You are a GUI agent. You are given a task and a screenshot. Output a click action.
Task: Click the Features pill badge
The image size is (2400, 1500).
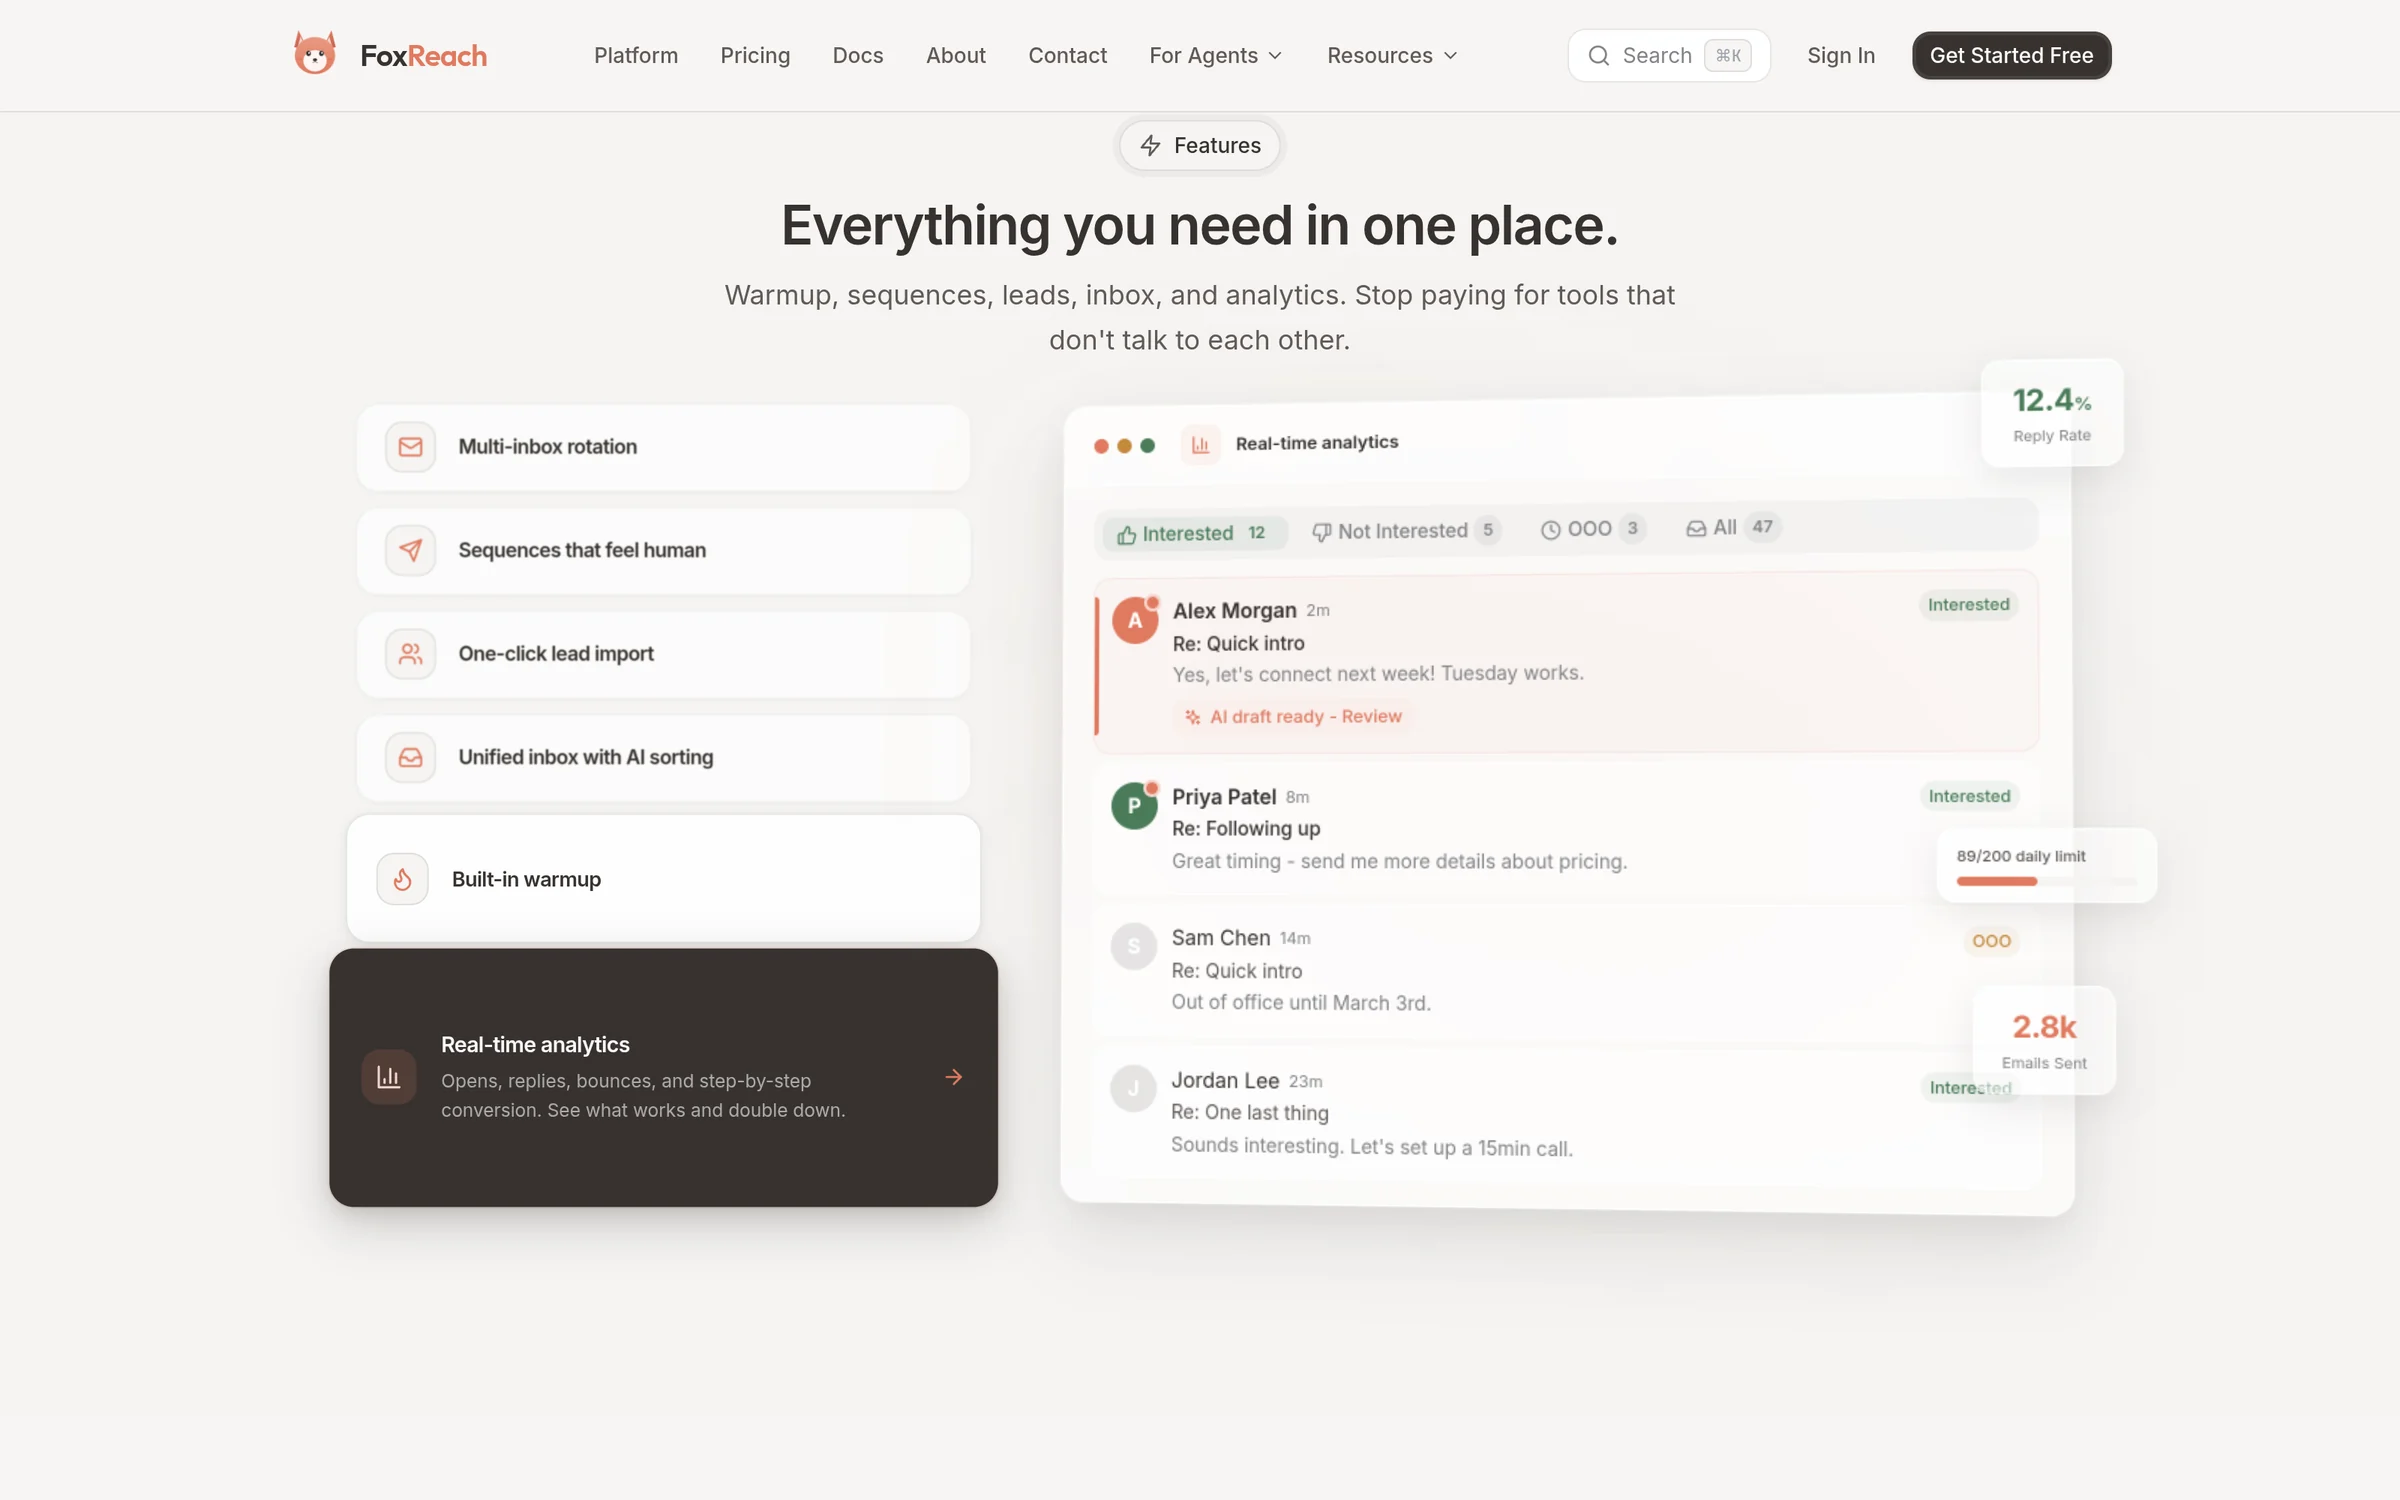coord(1199,146)
